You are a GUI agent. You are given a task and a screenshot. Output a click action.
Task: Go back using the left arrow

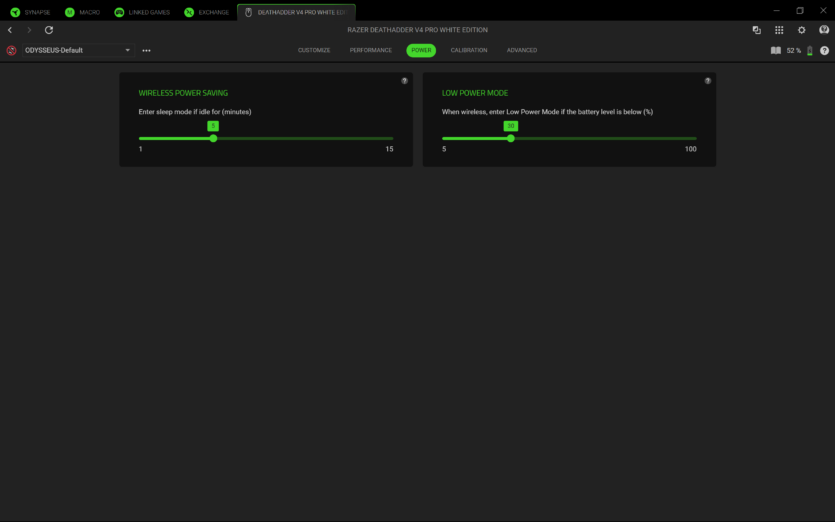(10, 30)
